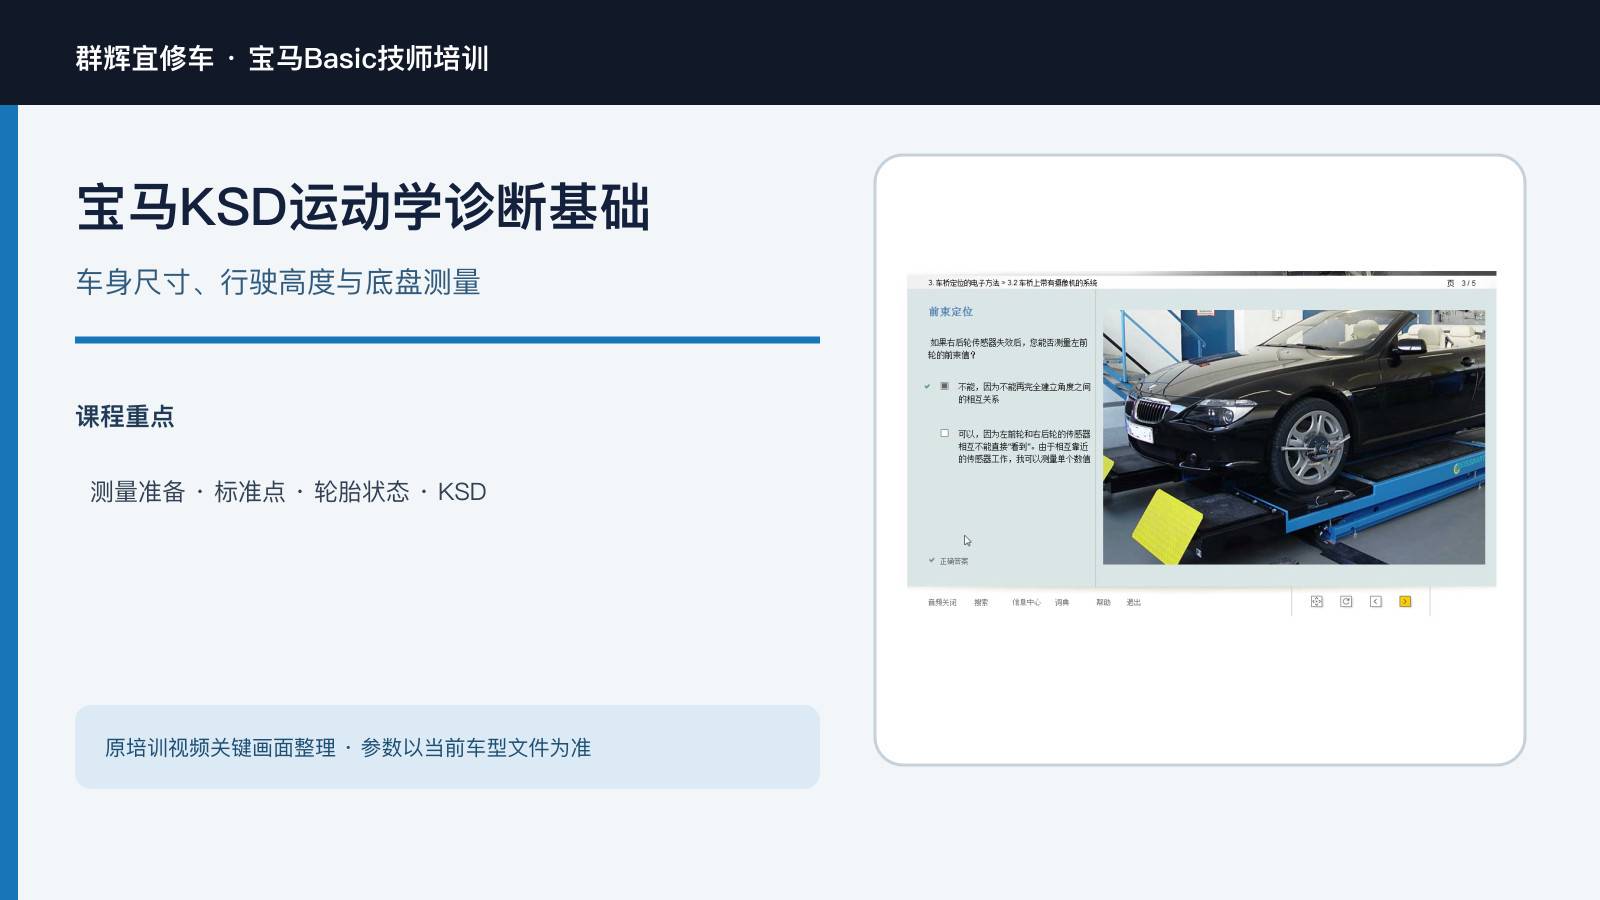
Task: Click the 正确答案 label below the answers
Action: [x=954, y=561]
